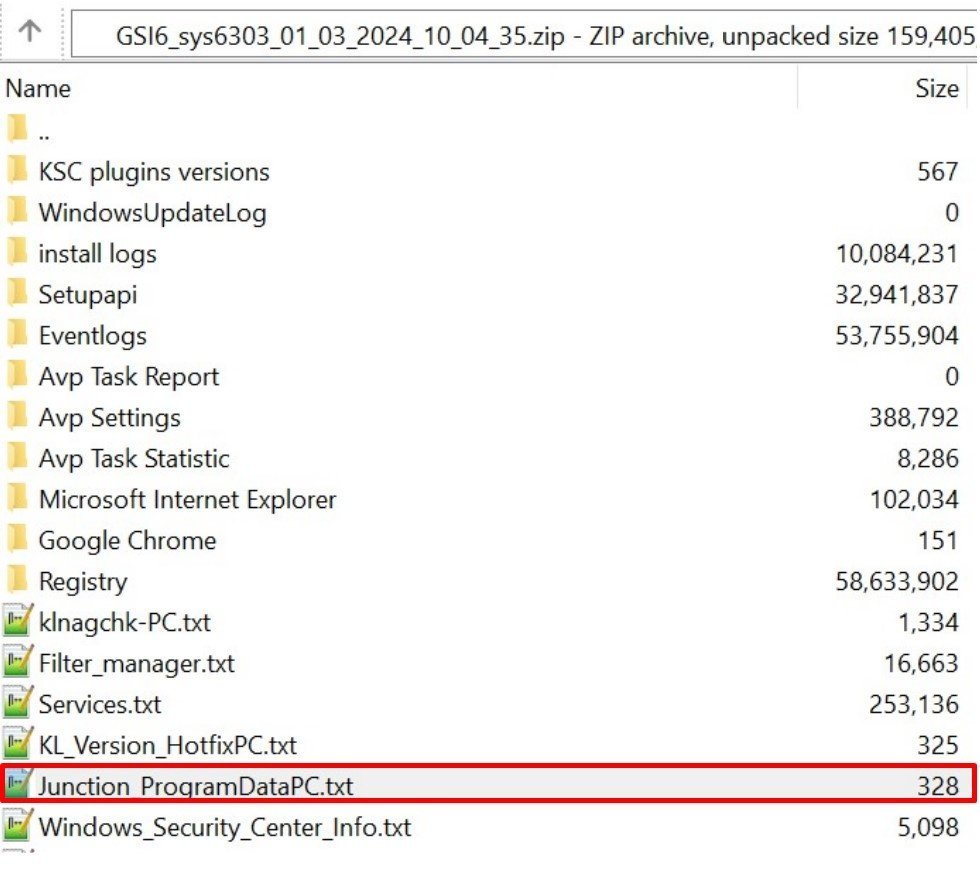Select the parent folder '..' icon

coord(18,129)
